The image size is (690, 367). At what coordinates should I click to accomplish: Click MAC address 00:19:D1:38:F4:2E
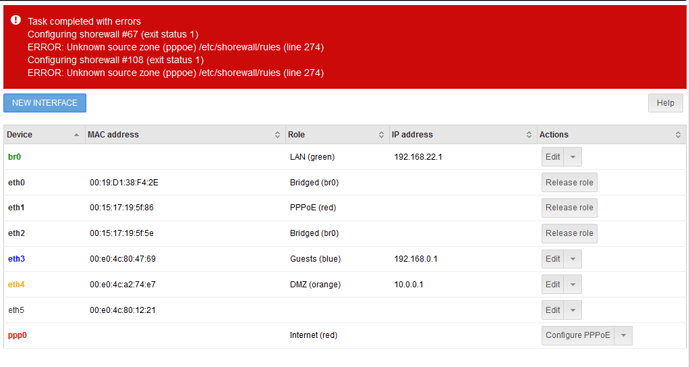coord(124,182)
